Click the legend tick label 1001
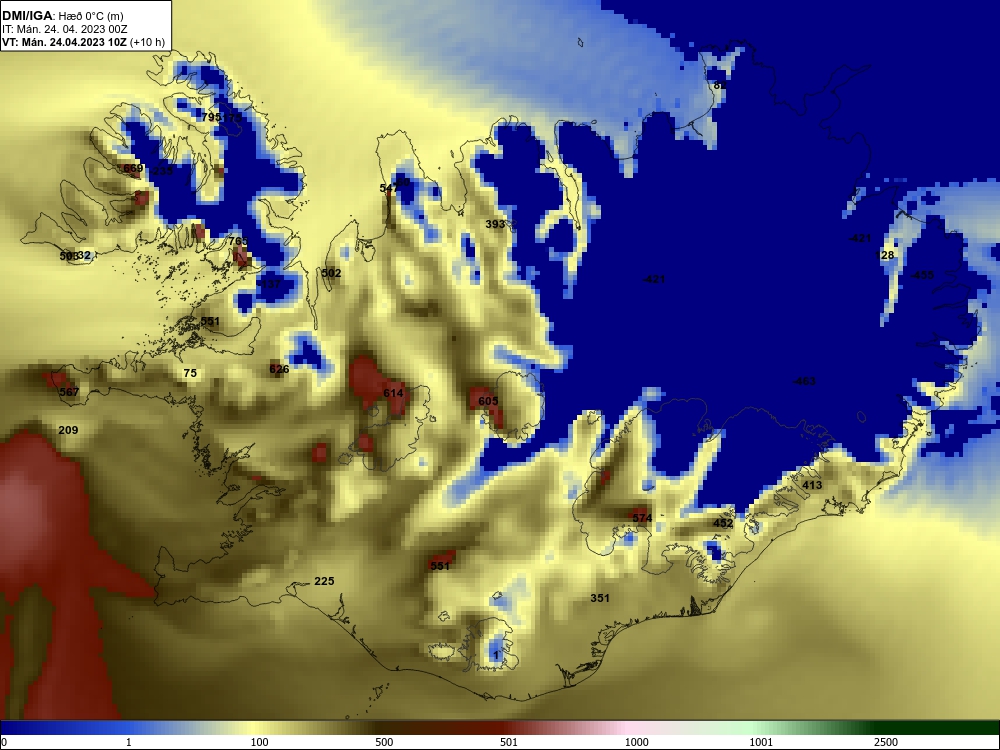The width and height of the screenshot is (1000, 750). tap(761, 742)
